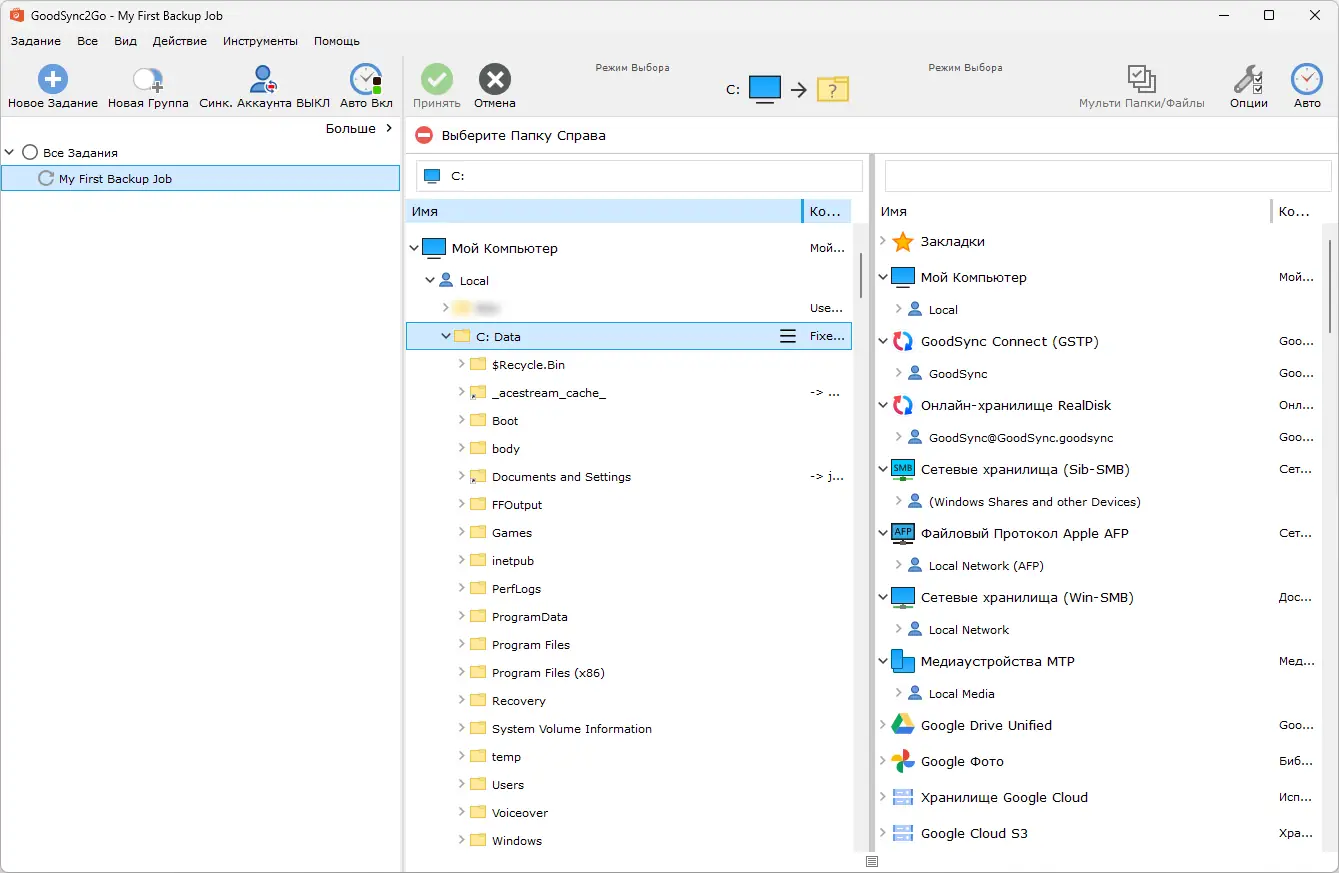Click the sync icon beside My First Backup Job
The width and height of the screenshot is (1339, 873).
coord(46,179)
